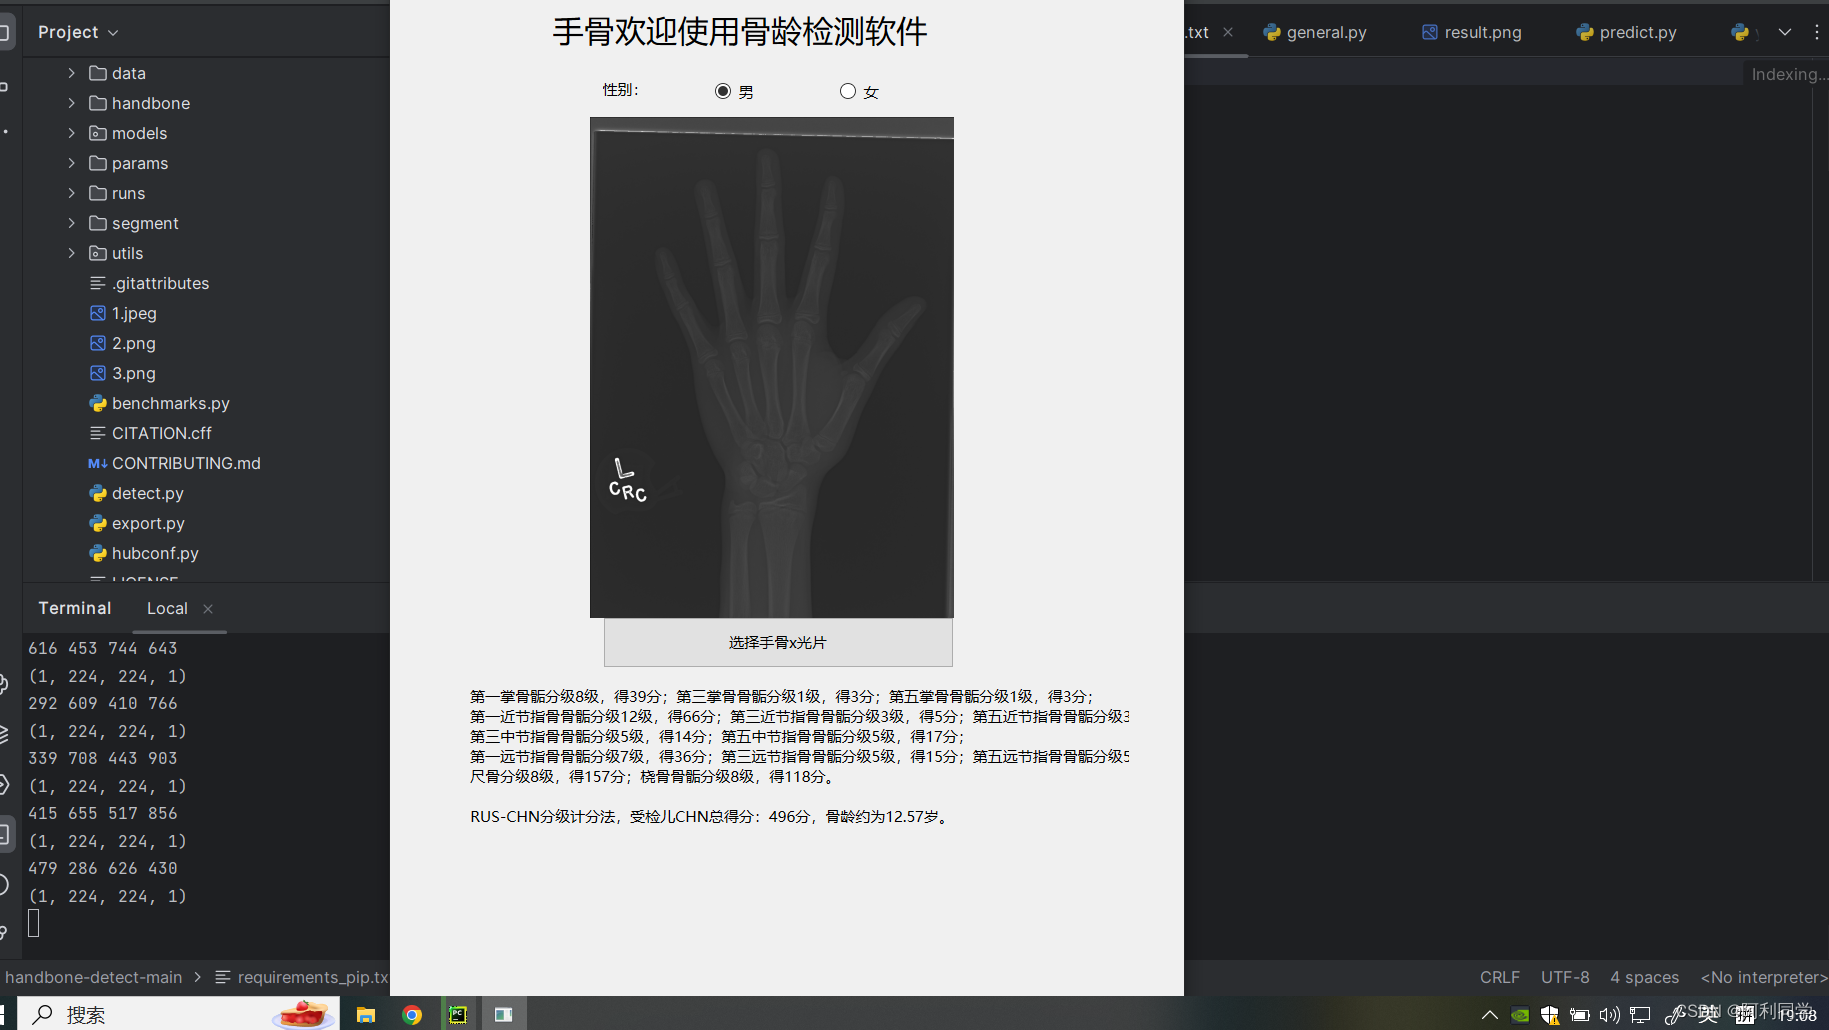The image size is (1829, 1030).
Task: Select the Local terminal tab
Action: 167,608
